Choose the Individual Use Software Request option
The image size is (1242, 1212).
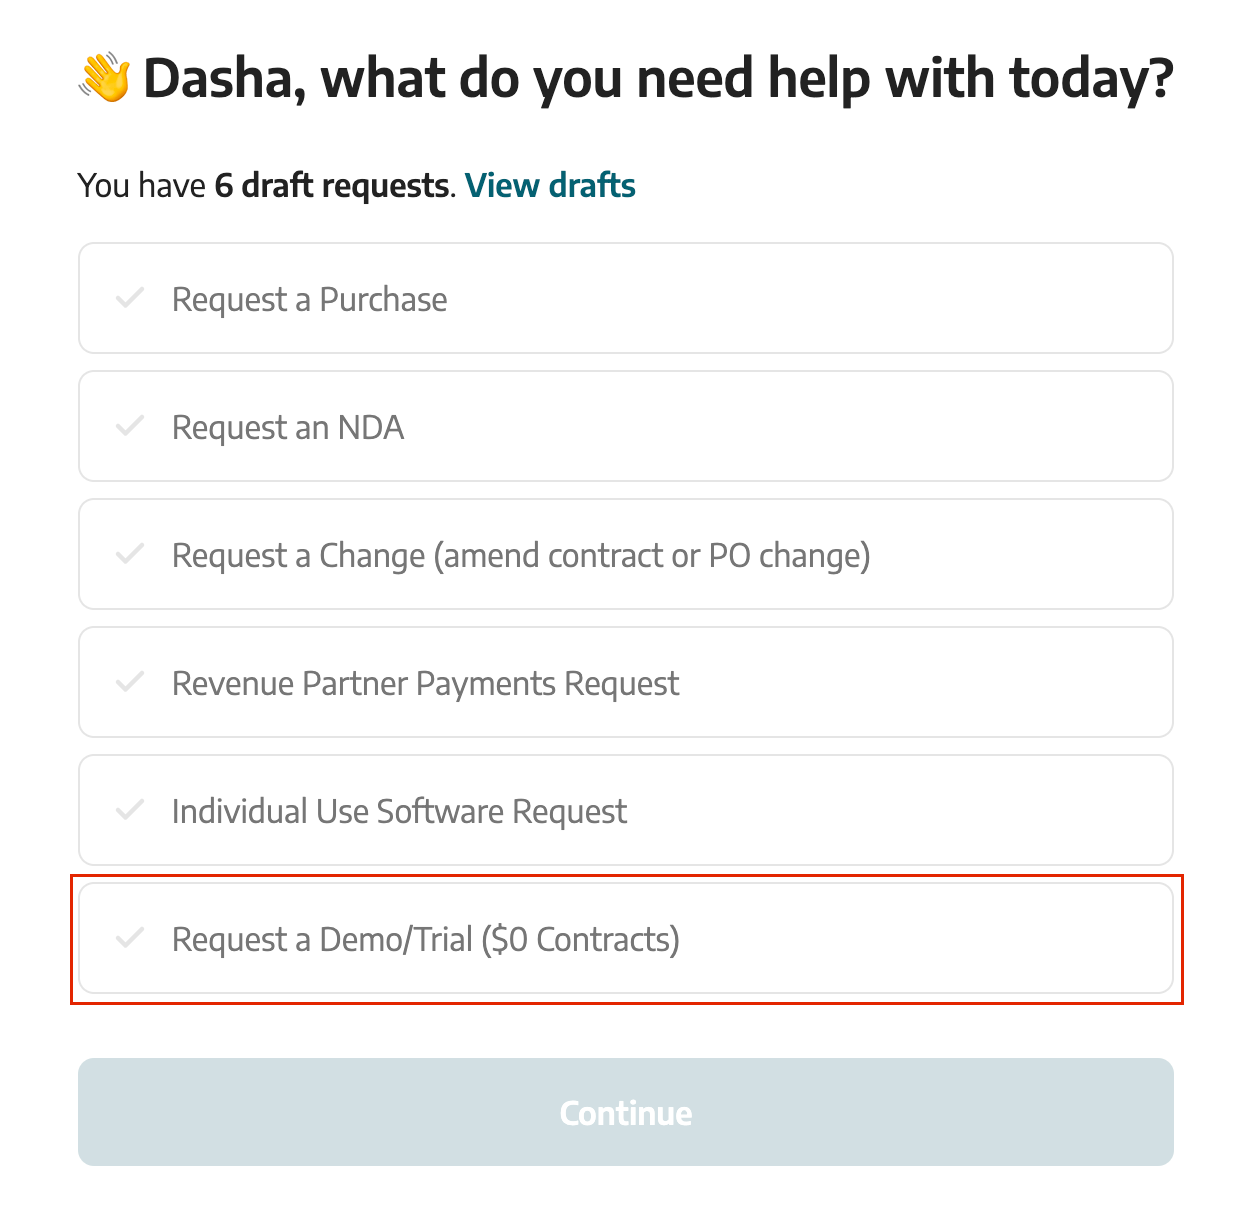click(625, 810)
